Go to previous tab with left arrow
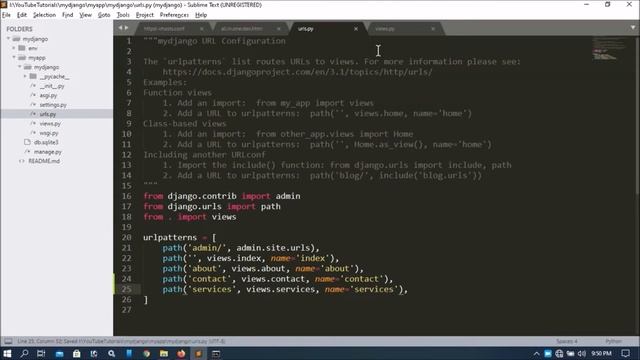The width and height of the screenshot is (640, 360). (x=120, y=28)
